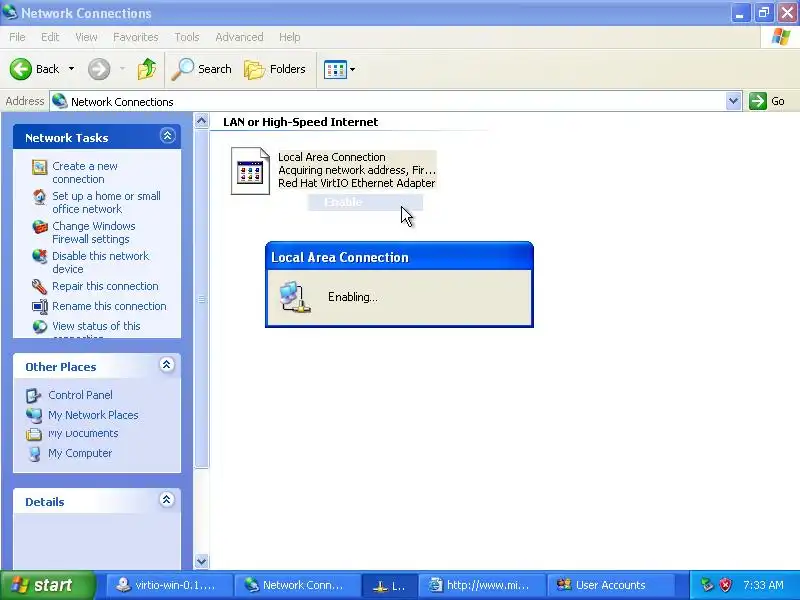The image size is (800, 600).
Task: Click the Local Area Connection name text
Action: click(x=332, y=157)
